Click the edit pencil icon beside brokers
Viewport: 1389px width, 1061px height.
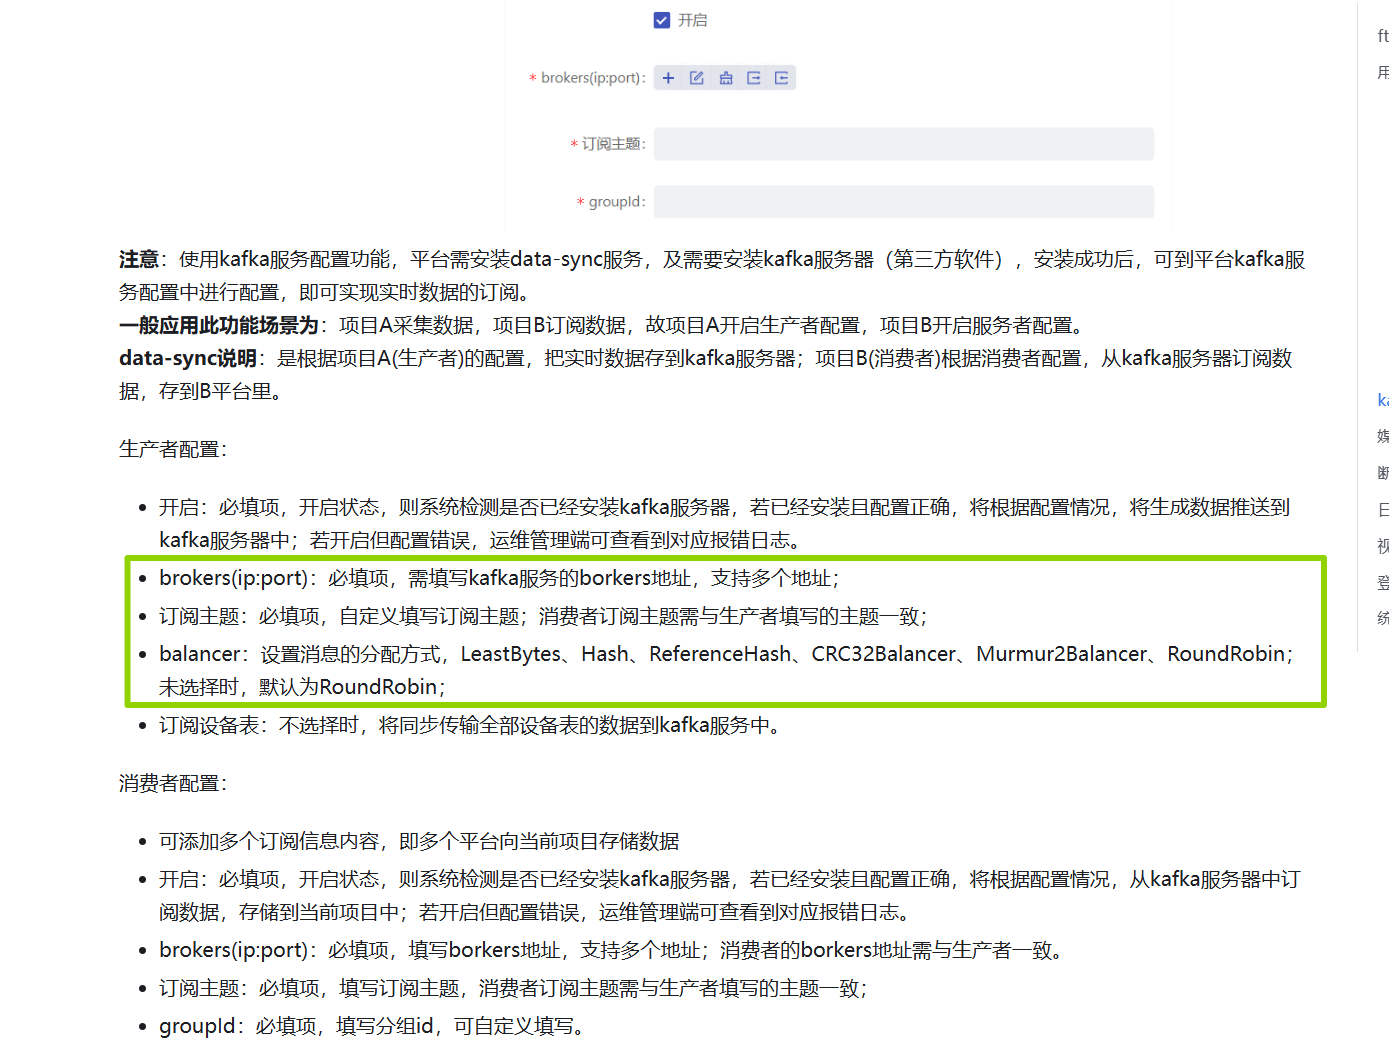click(x=697, y=78)
